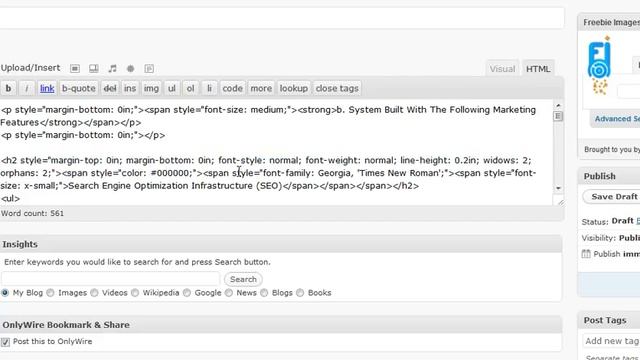Viewport: 640px width, 360px height.
Task: Click the Visibility: Public text
Action: (x=611, y=238)
